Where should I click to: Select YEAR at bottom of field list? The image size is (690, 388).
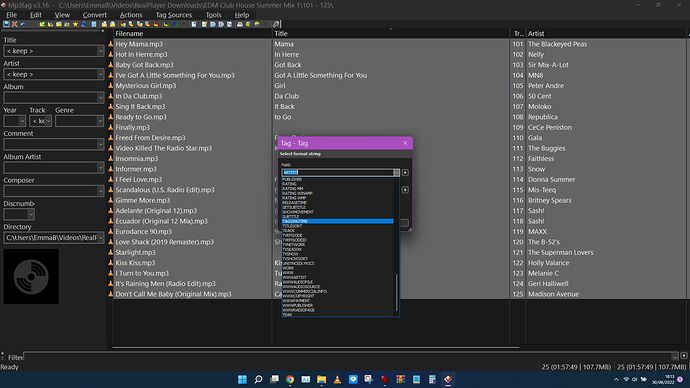point(338,315)
